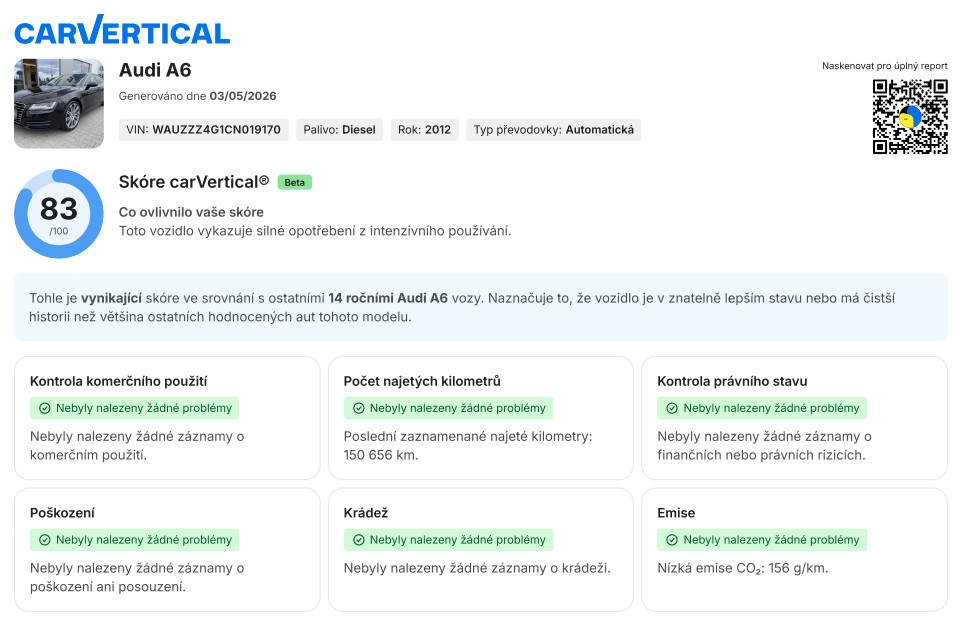Click the blue score comparison info banner
This screenshot has width=967, height=627.
point(480,308)
